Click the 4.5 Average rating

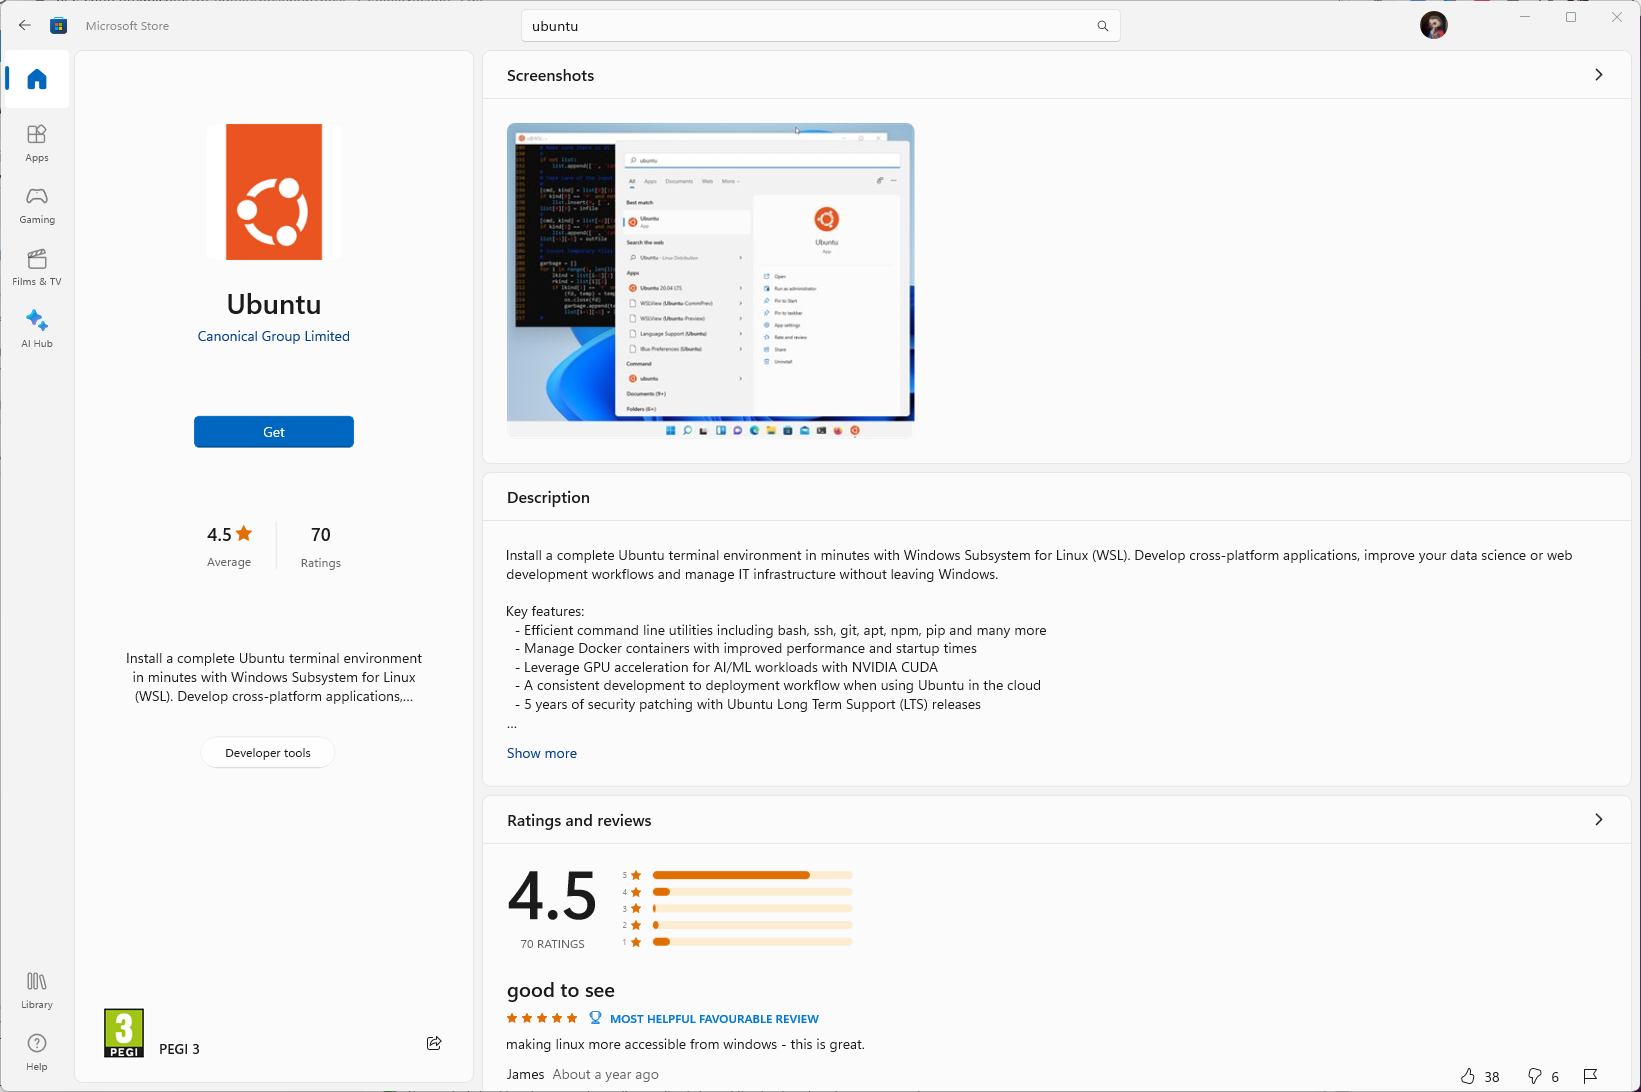click(x=229, y=546)
